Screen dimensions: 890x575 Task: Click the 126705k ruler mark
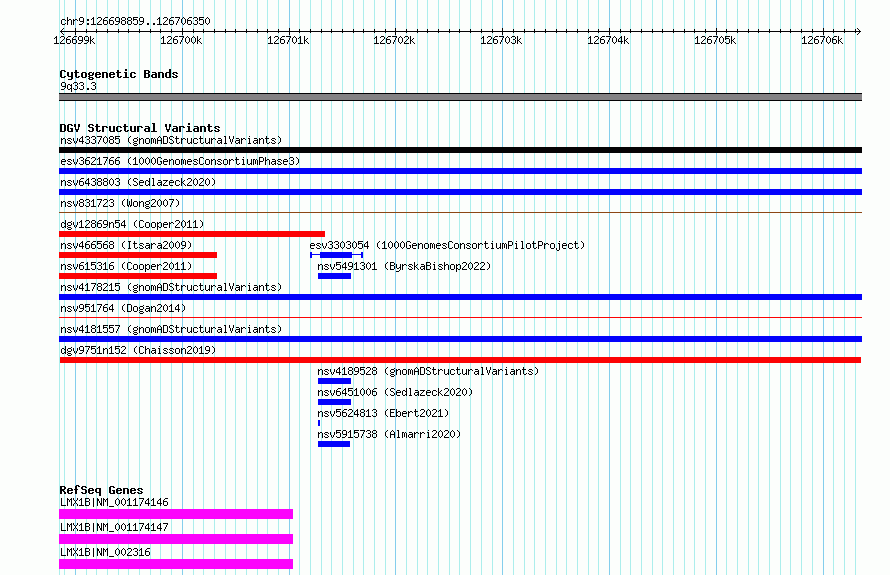715,40
